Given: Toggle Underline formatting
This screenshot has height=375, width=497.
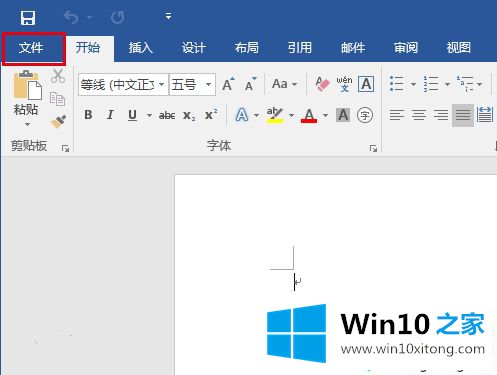Looking at the screenshot, I should point(132,115).
